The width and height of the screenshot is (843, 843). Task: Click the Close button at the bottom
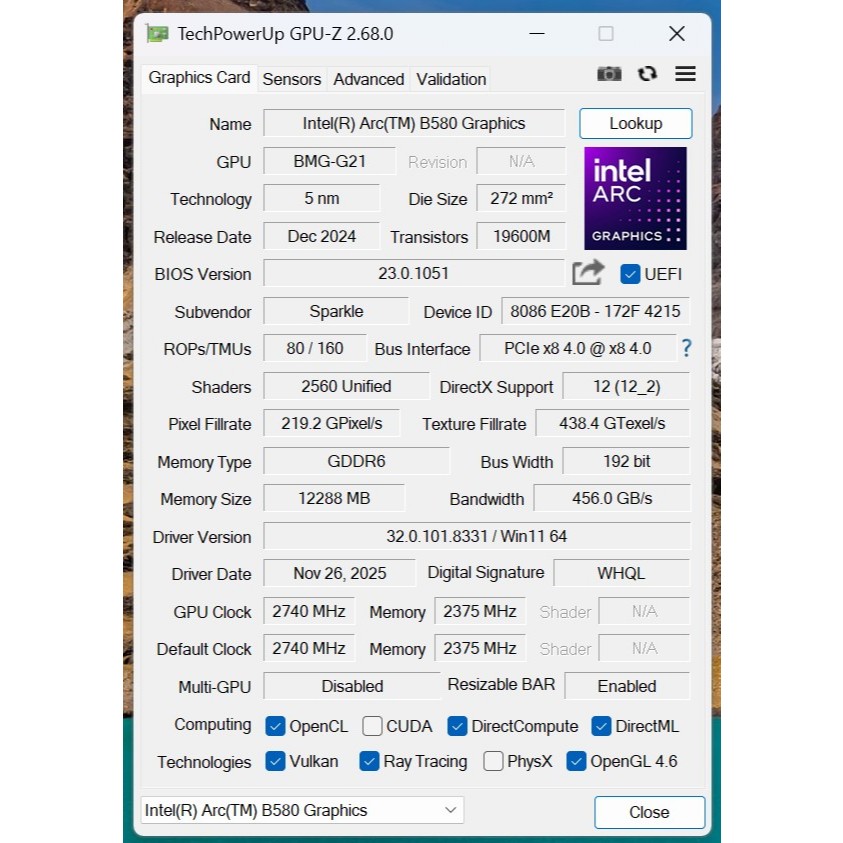(649, 812)
